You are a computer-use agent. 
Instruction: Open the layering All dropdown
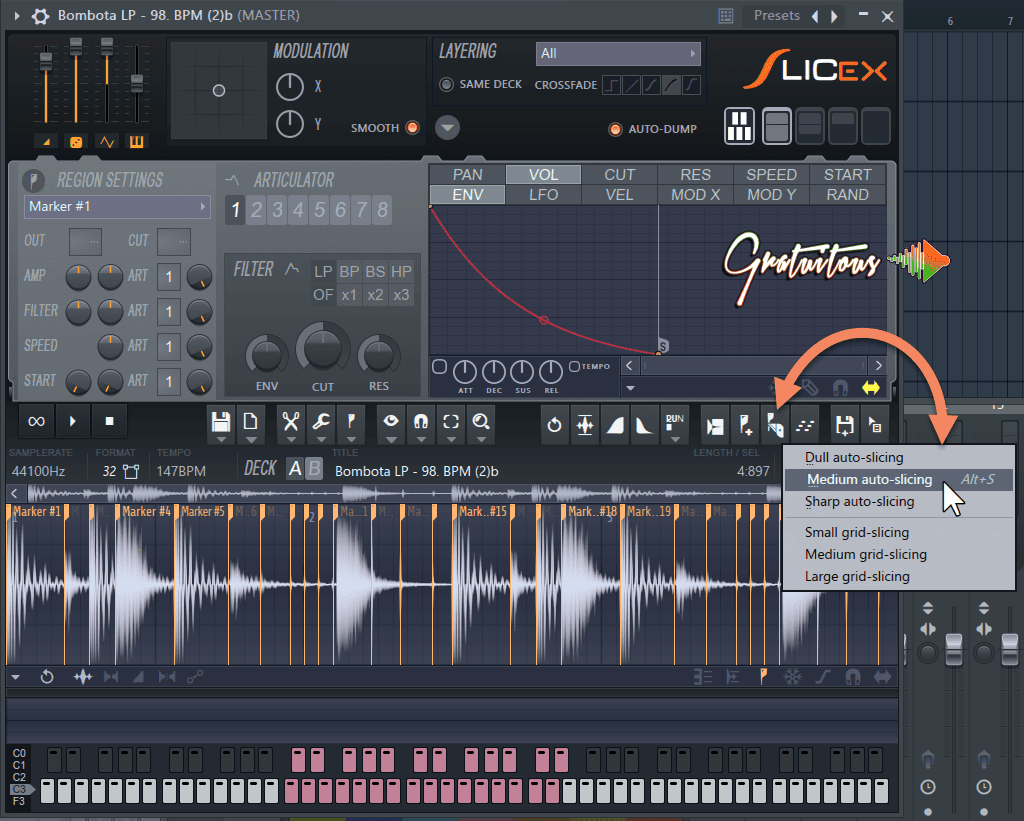[x=618, y=54]
